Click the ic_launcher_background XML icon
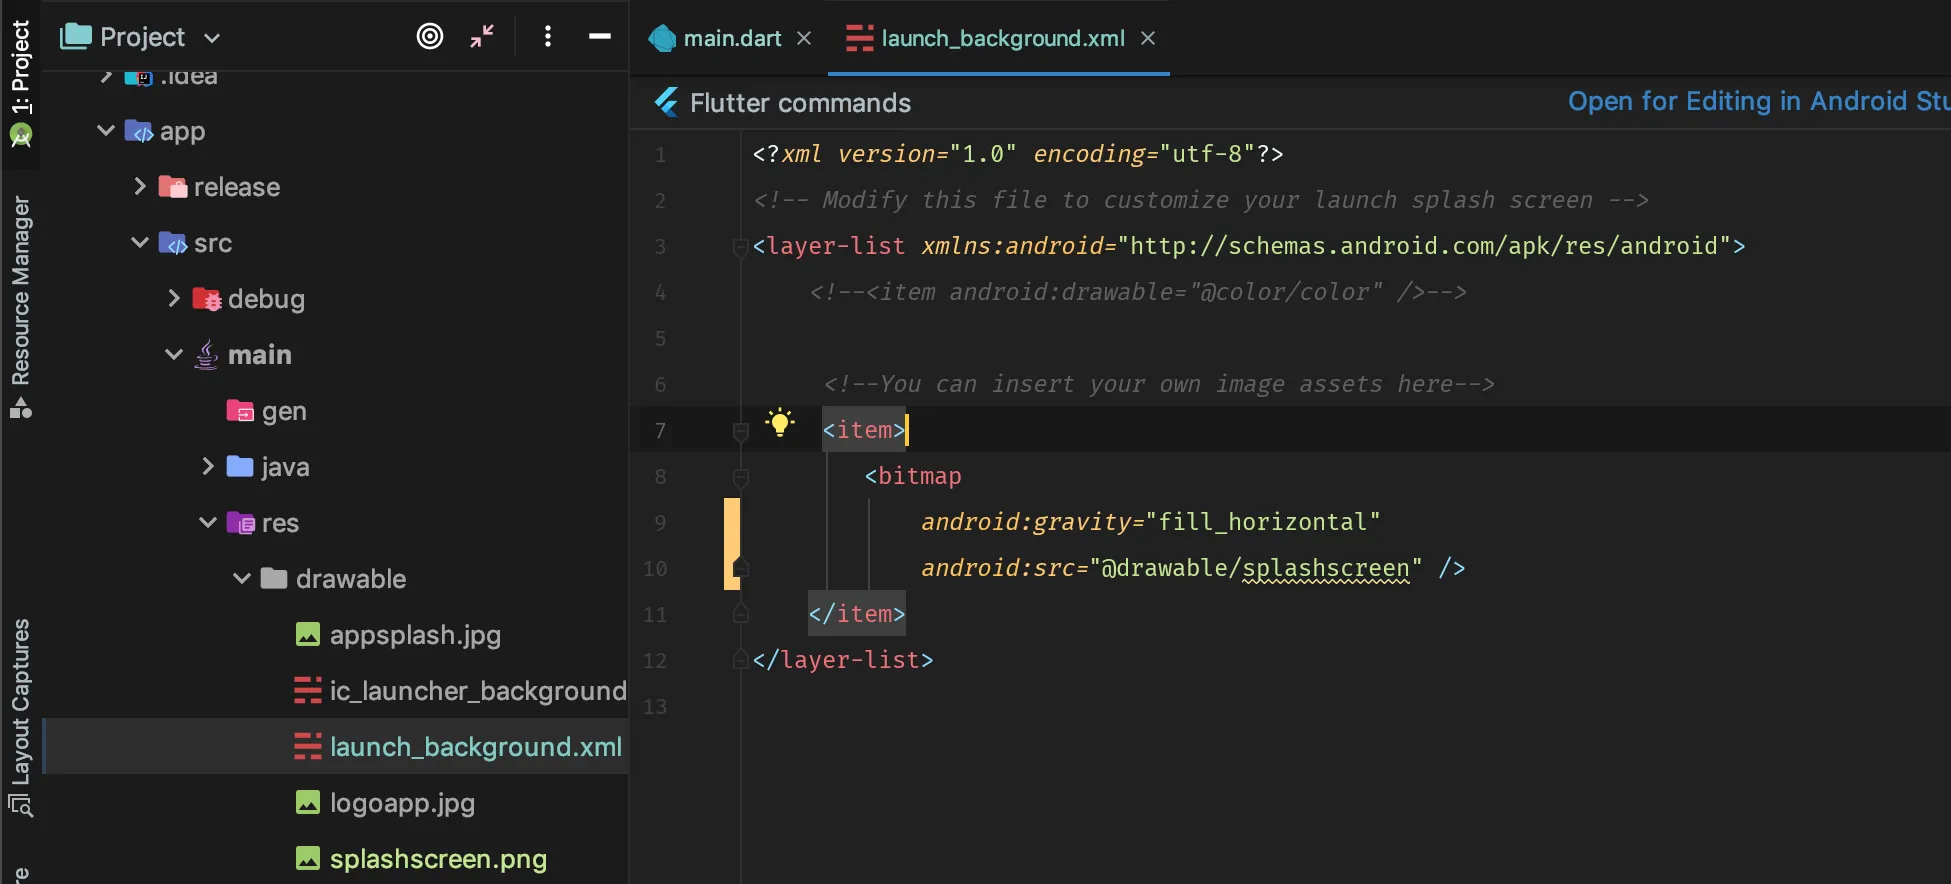This screenshot has height=884, width=1951. [308, 691]
